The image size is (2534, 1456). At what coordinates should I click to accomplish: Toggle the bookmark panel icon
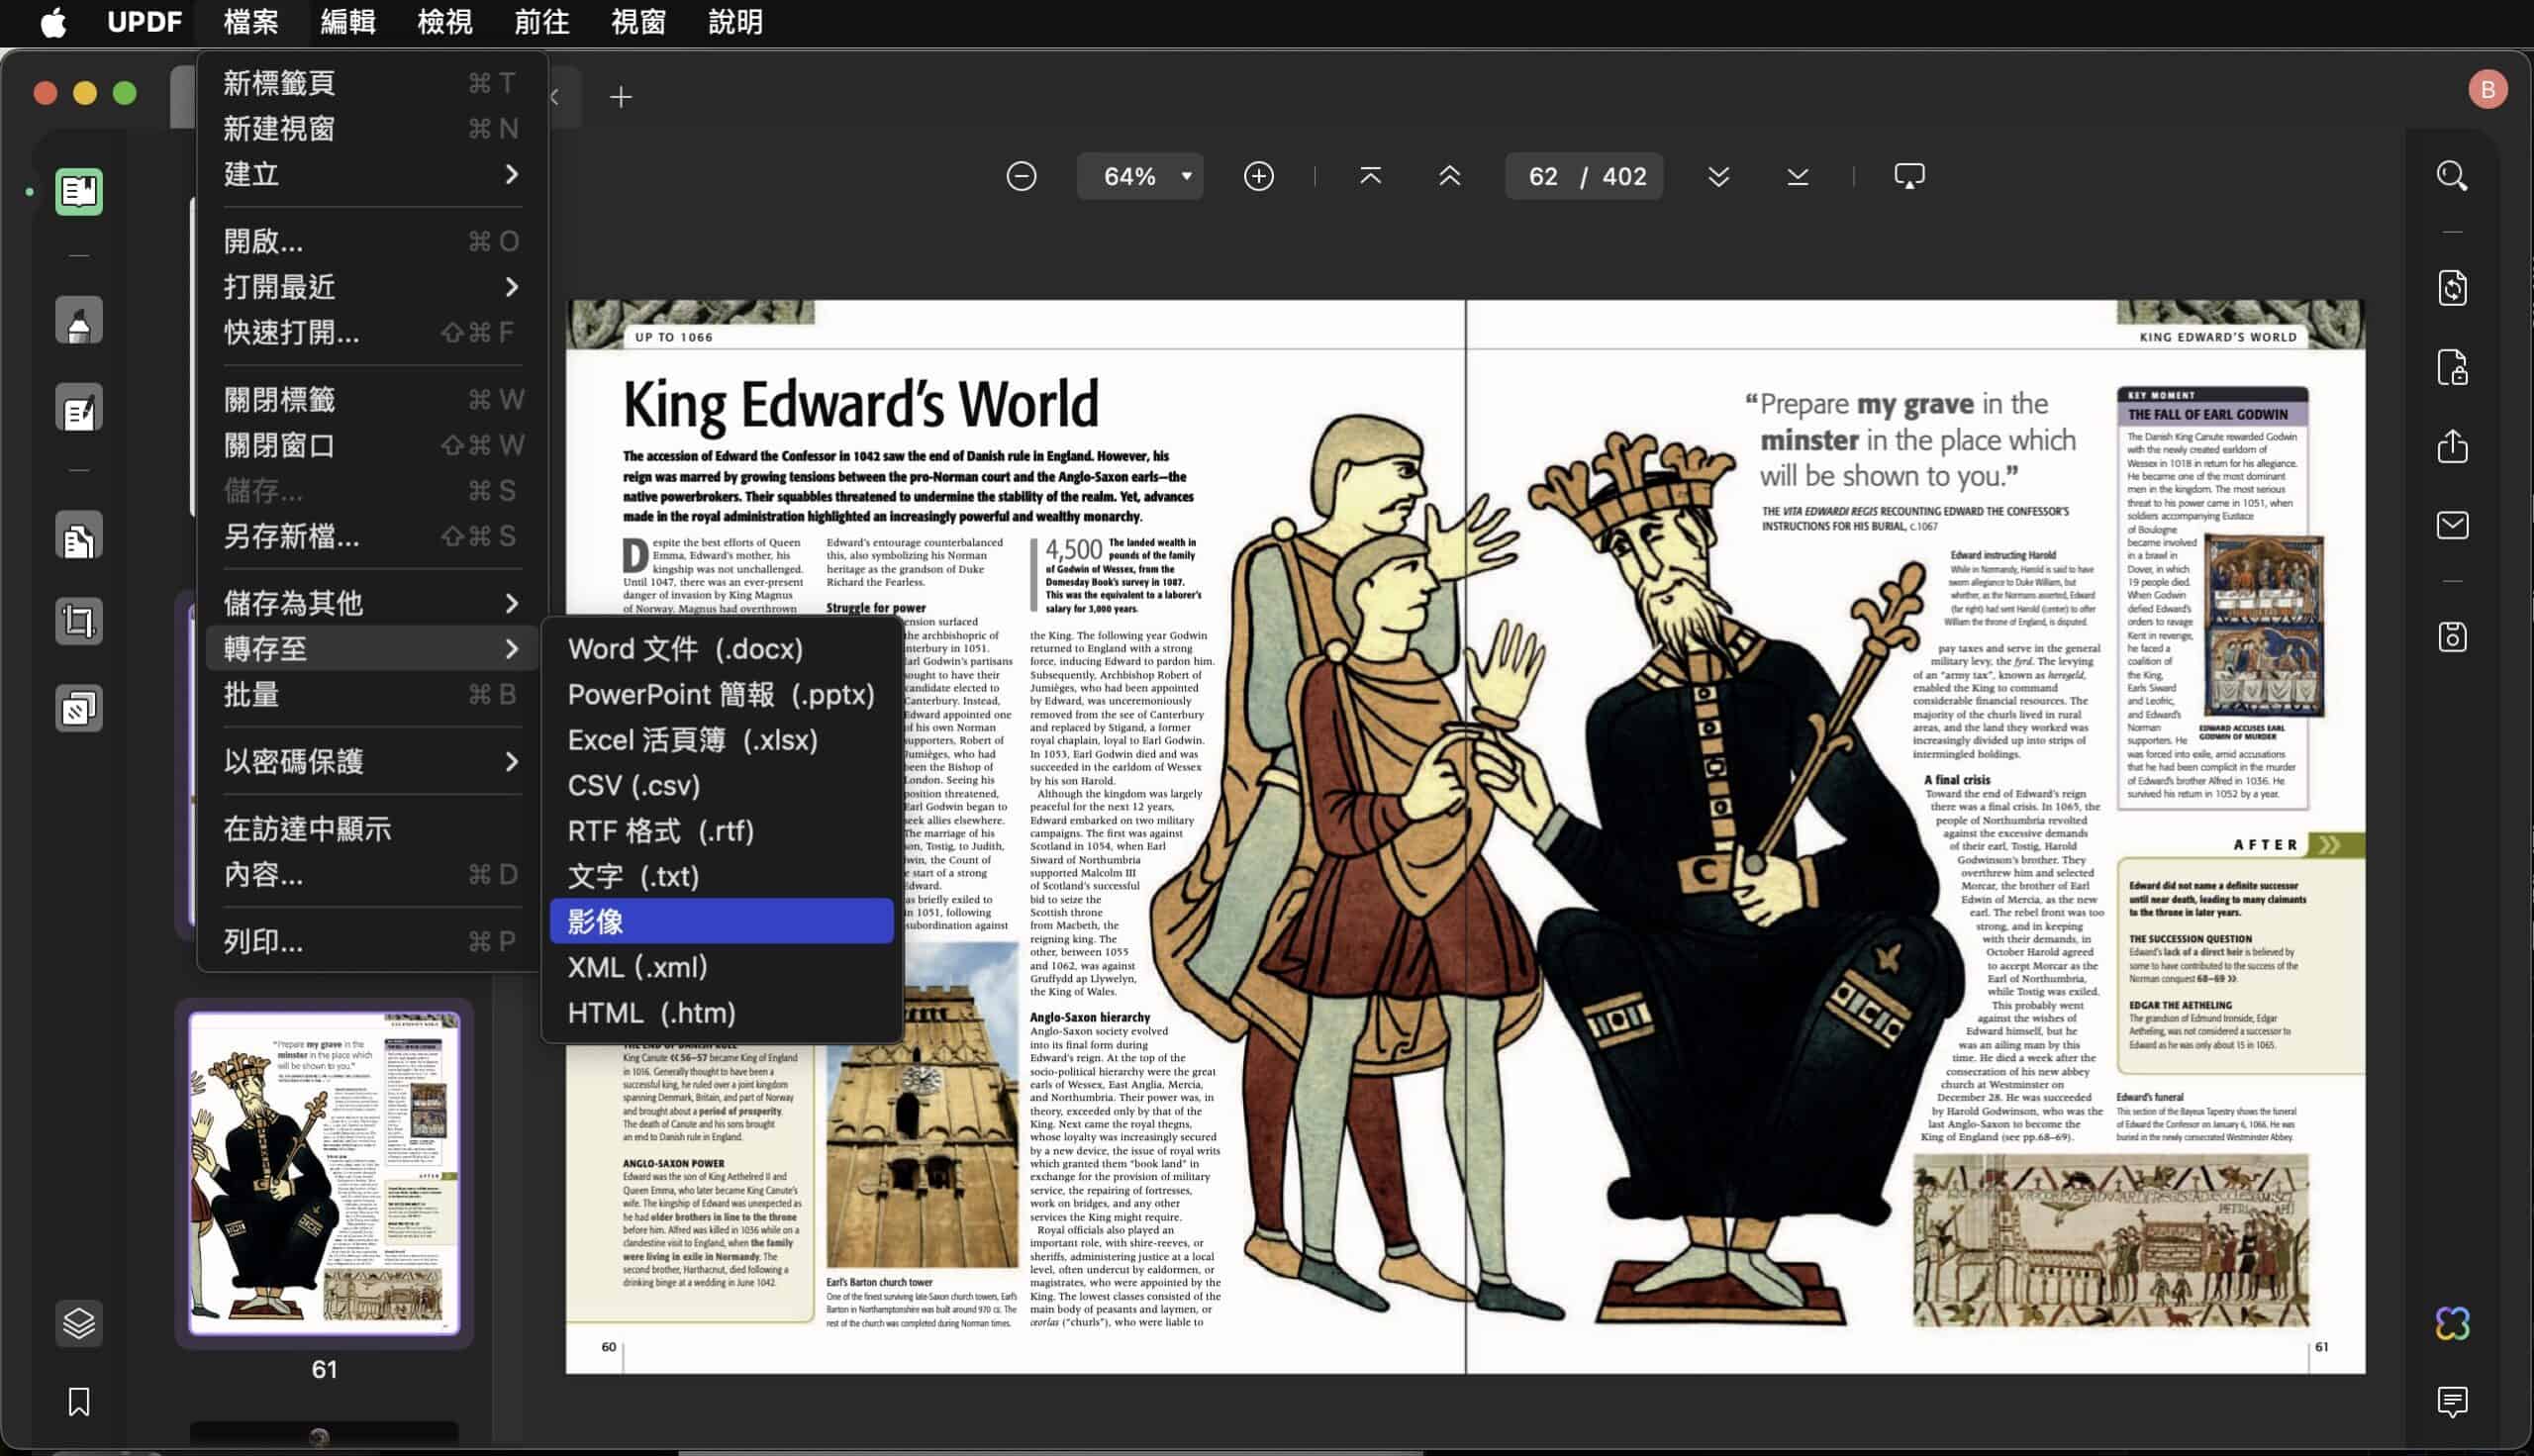pyautogui.click(x=79, y=1401)
